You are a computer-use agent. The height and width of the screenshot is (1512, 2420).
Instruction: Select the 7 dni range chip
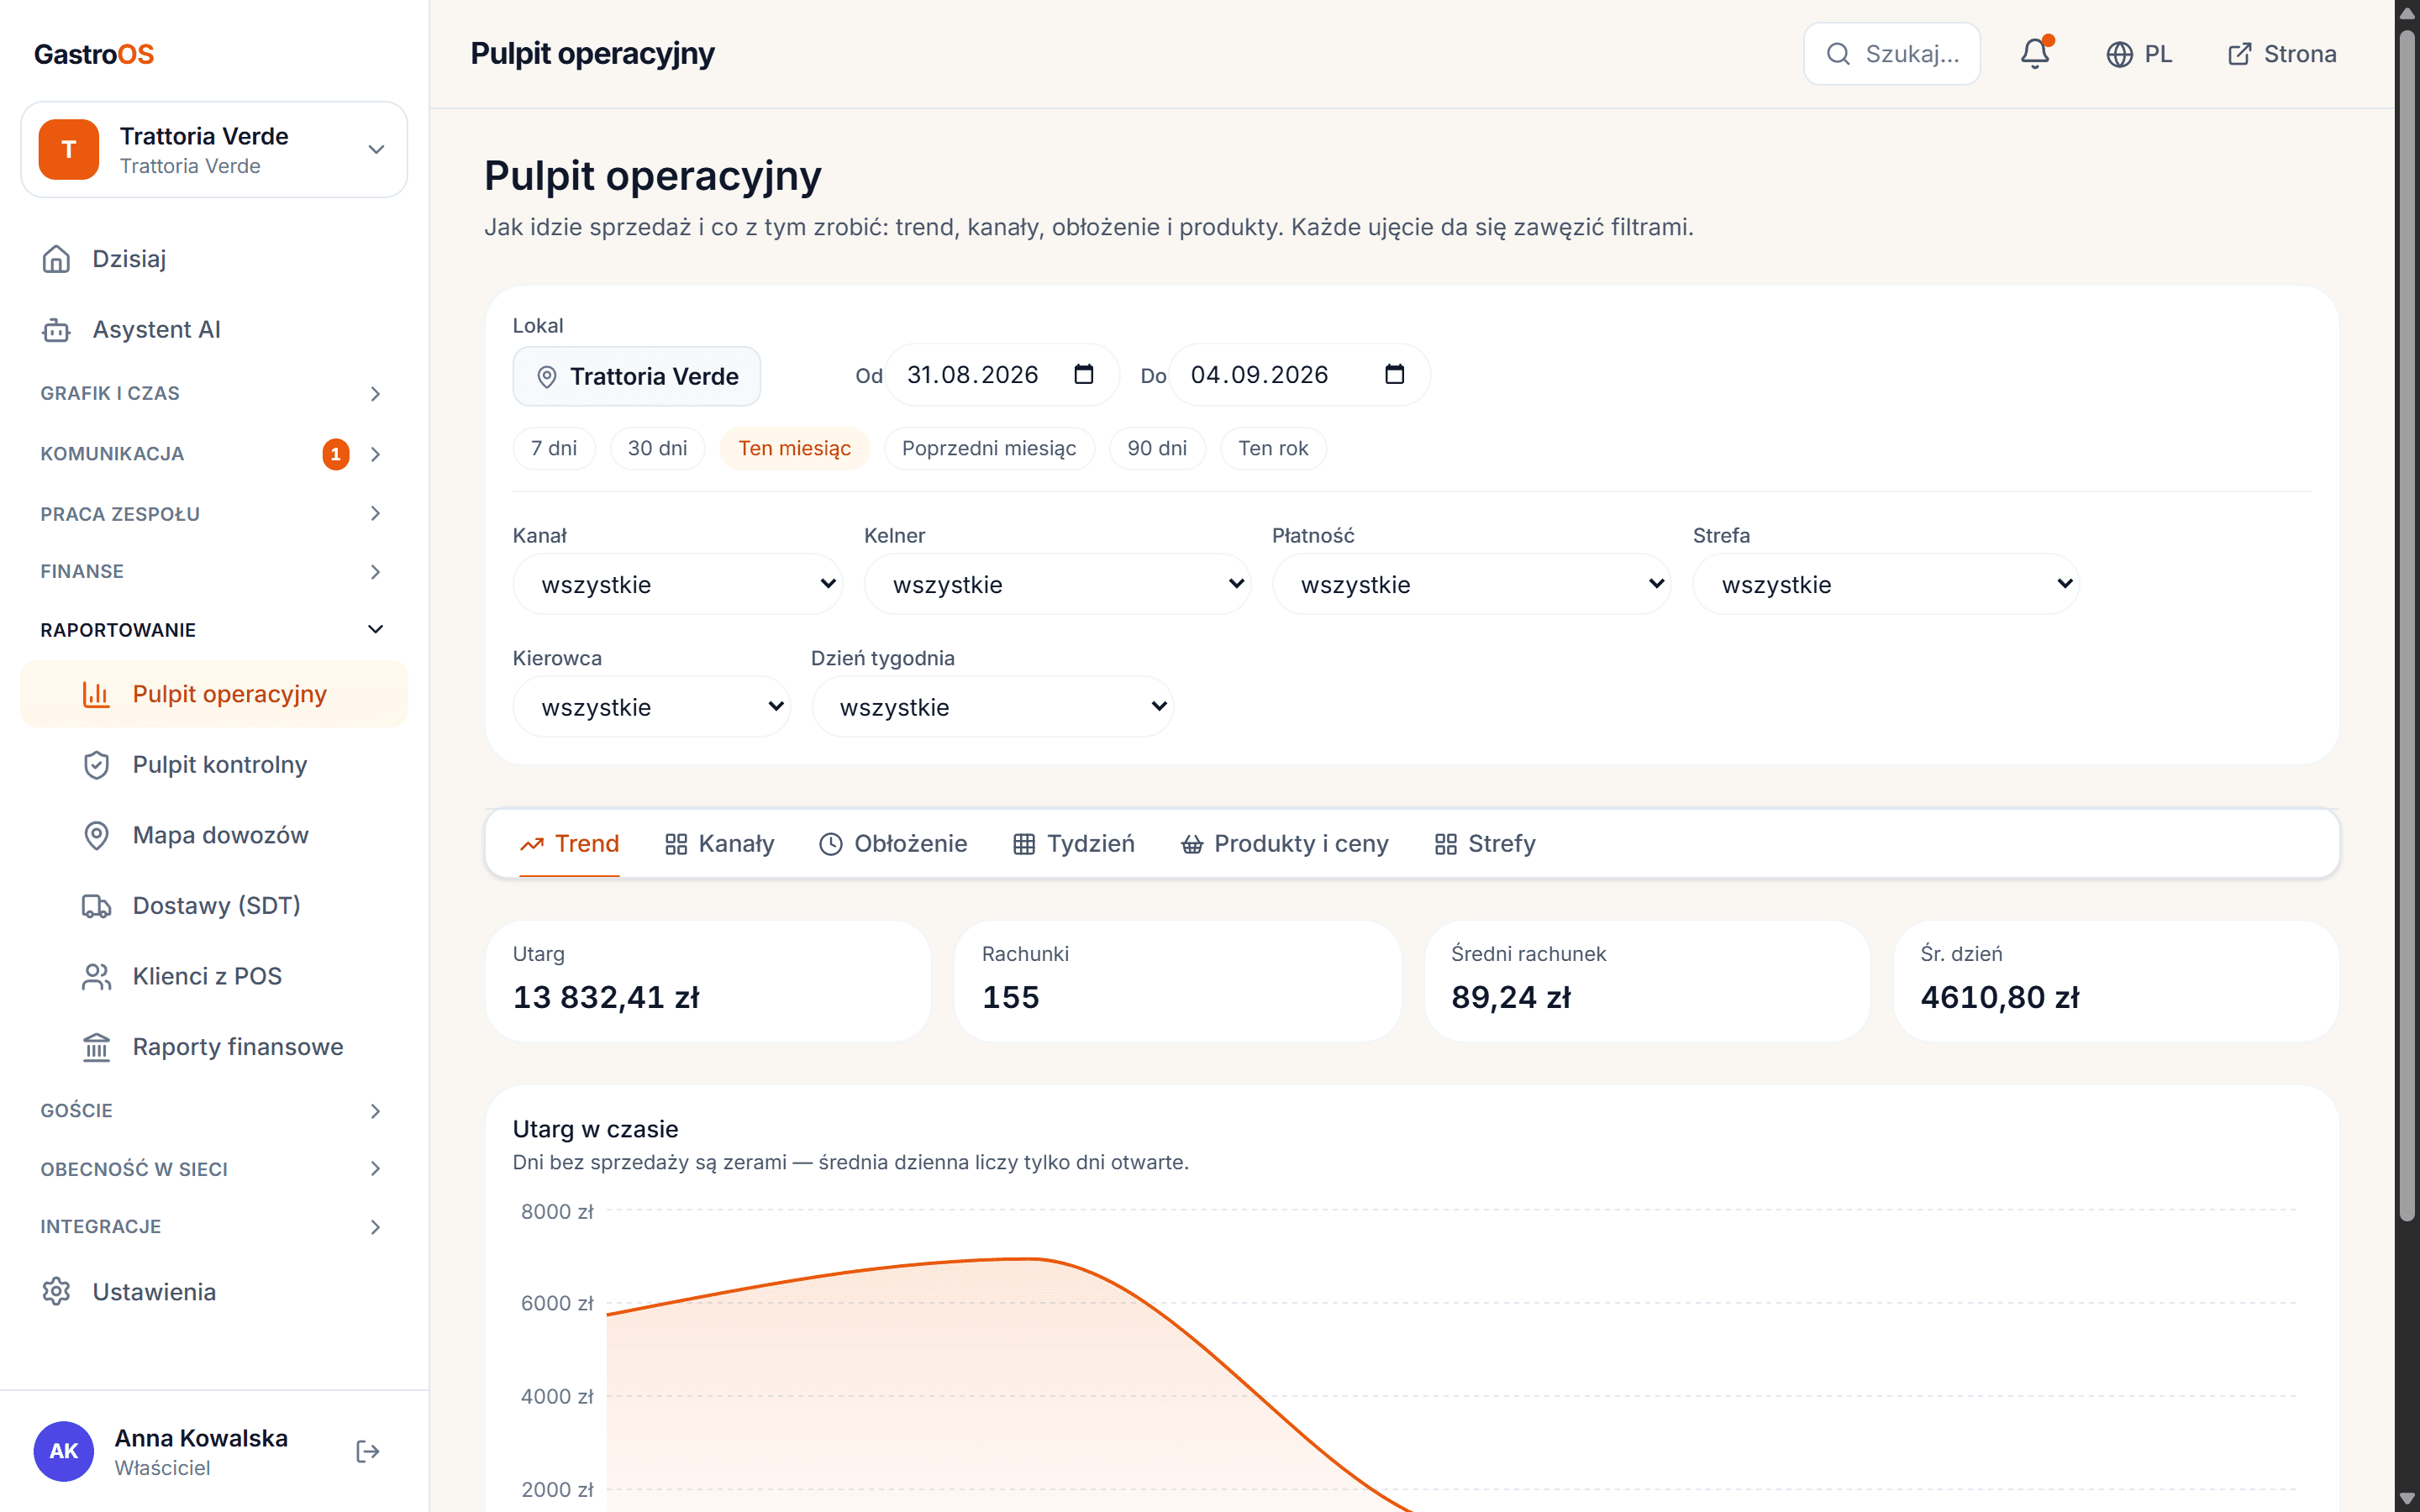554,448
